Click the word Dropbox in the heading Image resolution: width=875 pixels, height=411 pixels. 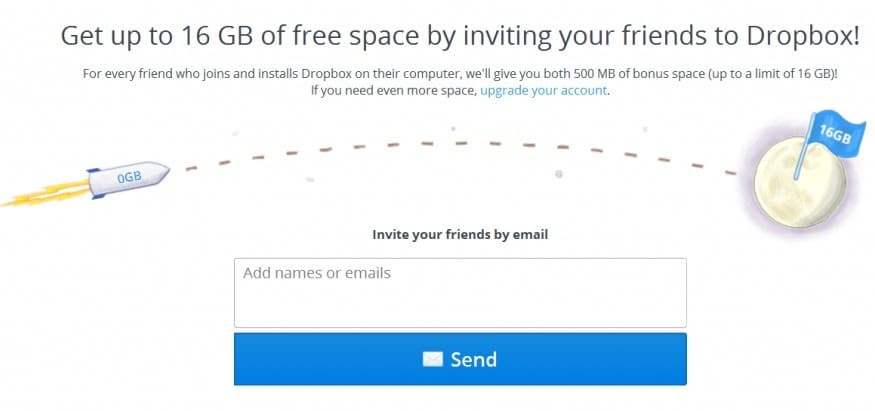799,37
